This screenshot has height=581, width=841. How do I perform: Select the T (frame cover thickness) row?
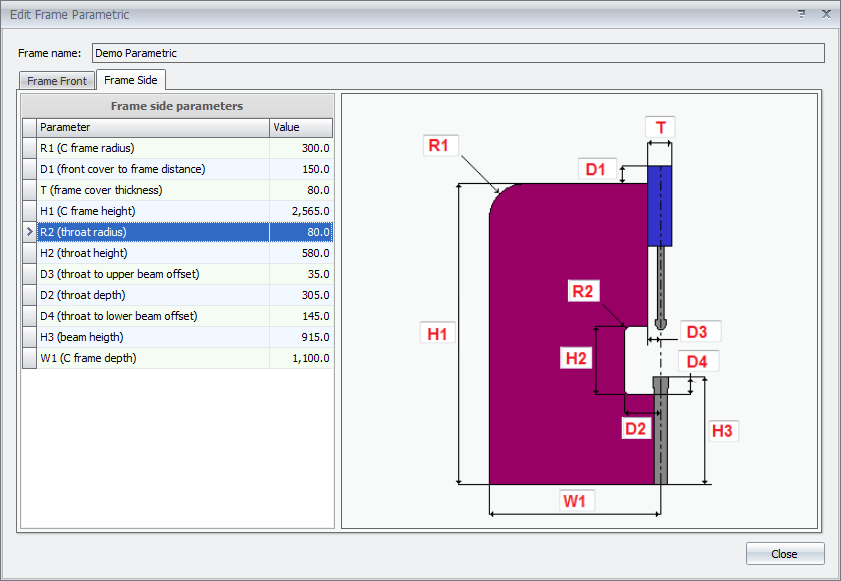click(153, 190)
